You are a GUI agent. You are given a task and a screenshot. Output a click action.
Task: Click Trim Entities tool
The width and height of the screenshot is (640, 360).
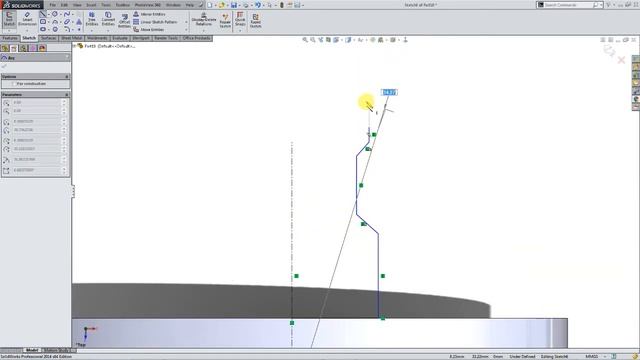(x=92, y=19)
